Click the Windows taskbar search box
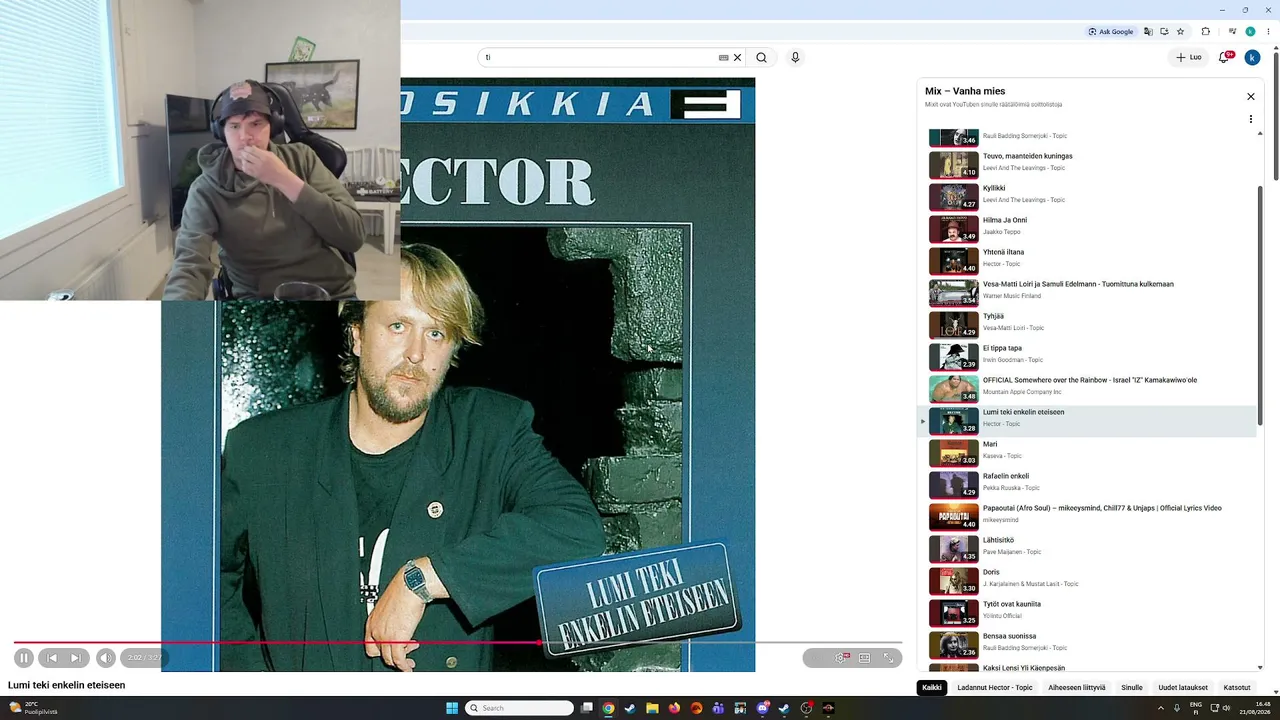 (x=520, y=708)
